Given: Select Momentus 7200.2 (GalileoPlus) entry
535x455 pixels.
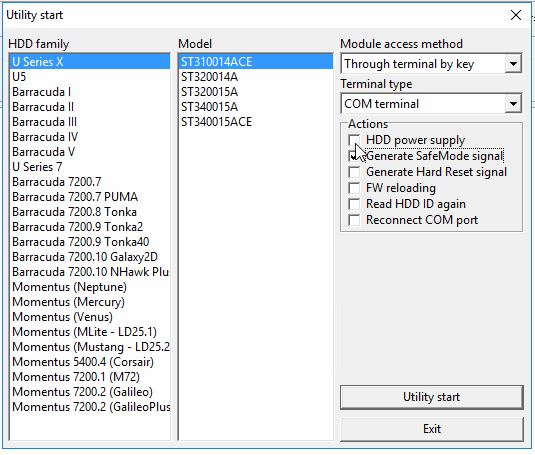Looking at the screenshot, I should [90, 407].
